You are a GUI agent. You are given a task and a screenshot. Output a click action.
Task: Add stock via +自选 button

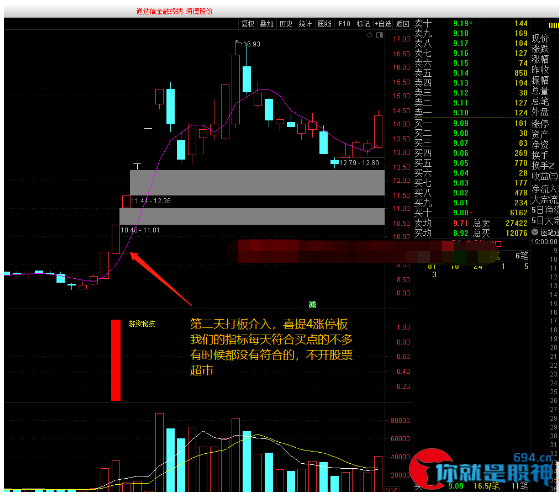click(x=383, y=24)
